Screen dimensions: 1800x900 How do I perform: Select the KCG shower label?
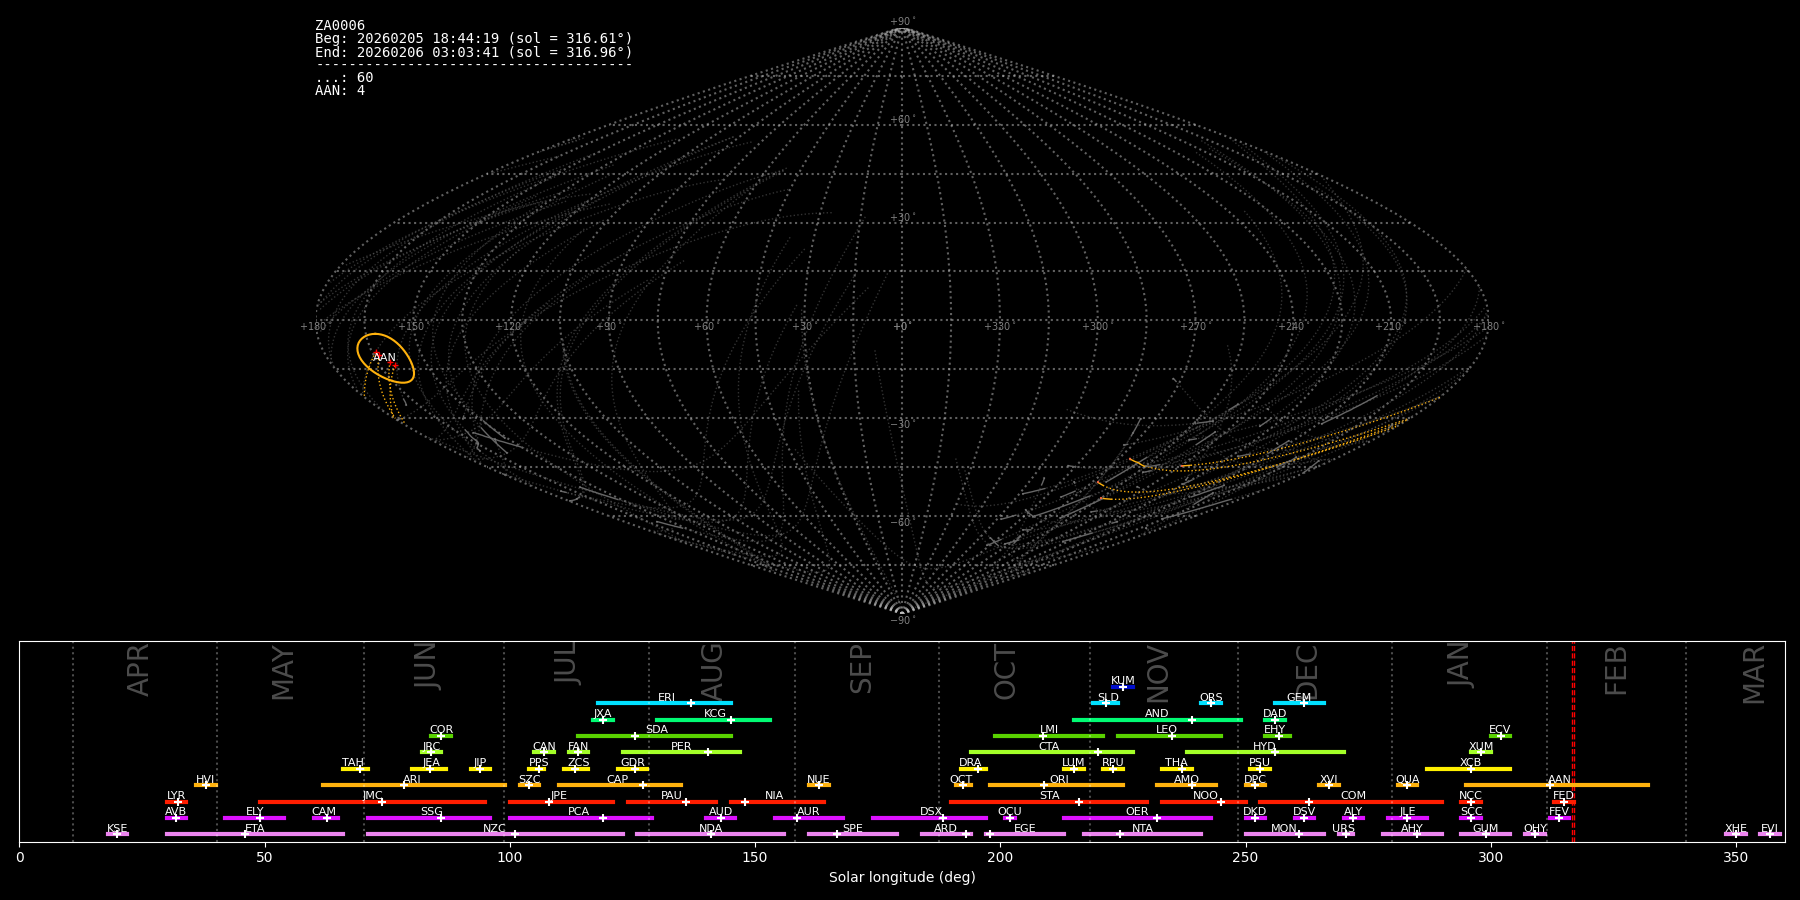coord(715,714)
